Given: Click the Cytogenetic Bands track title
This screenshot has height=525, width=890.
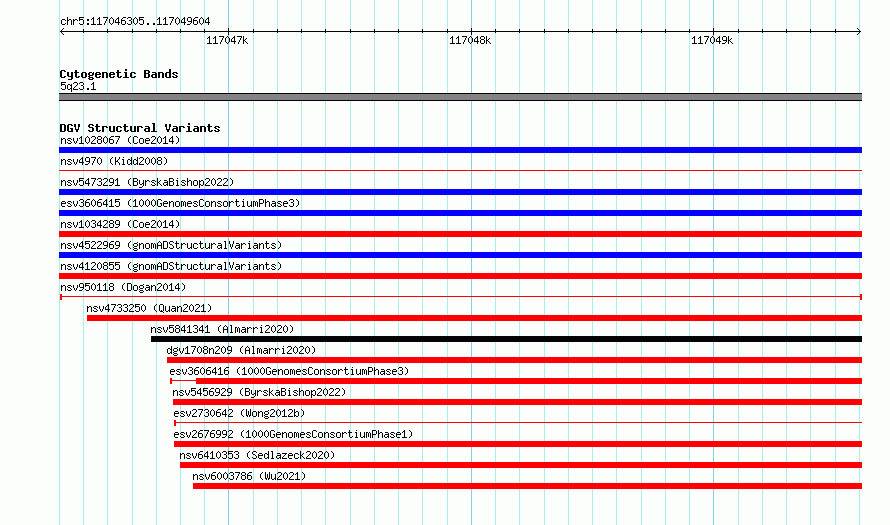Looking at the screenshot, I should click(119, 74).
